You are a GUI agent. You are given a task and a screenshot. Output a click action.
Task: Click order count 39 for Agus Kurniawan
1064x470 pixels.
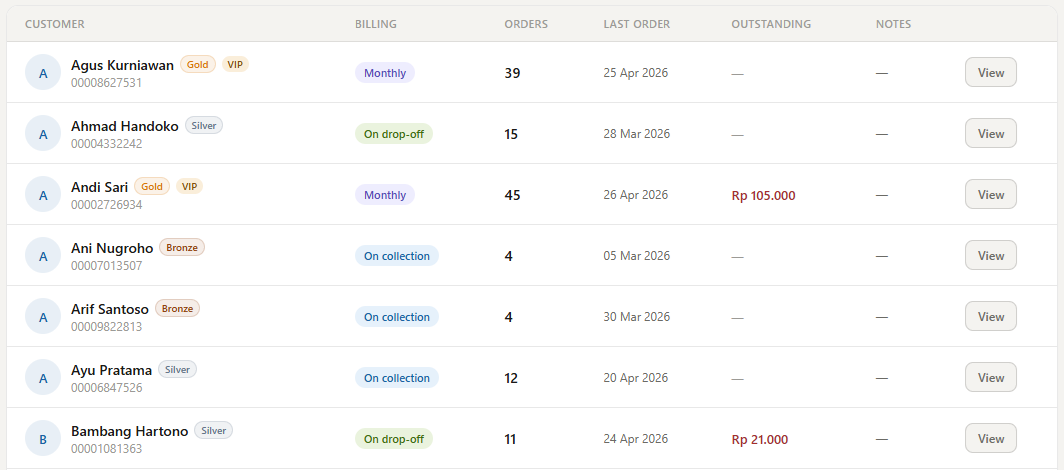pyautogui.click(x=512, y=73)
